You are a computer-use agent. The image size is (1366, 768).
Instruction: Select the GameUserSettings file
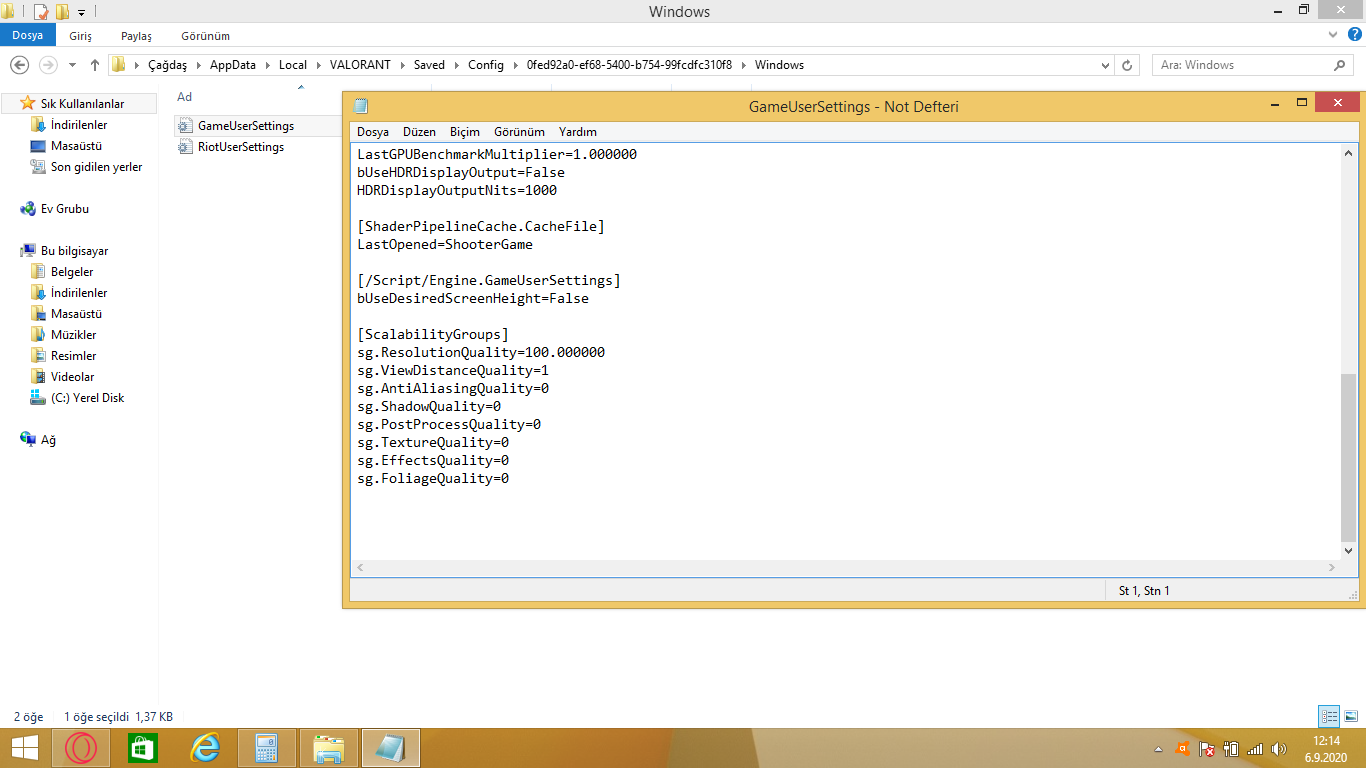[245, 126]
